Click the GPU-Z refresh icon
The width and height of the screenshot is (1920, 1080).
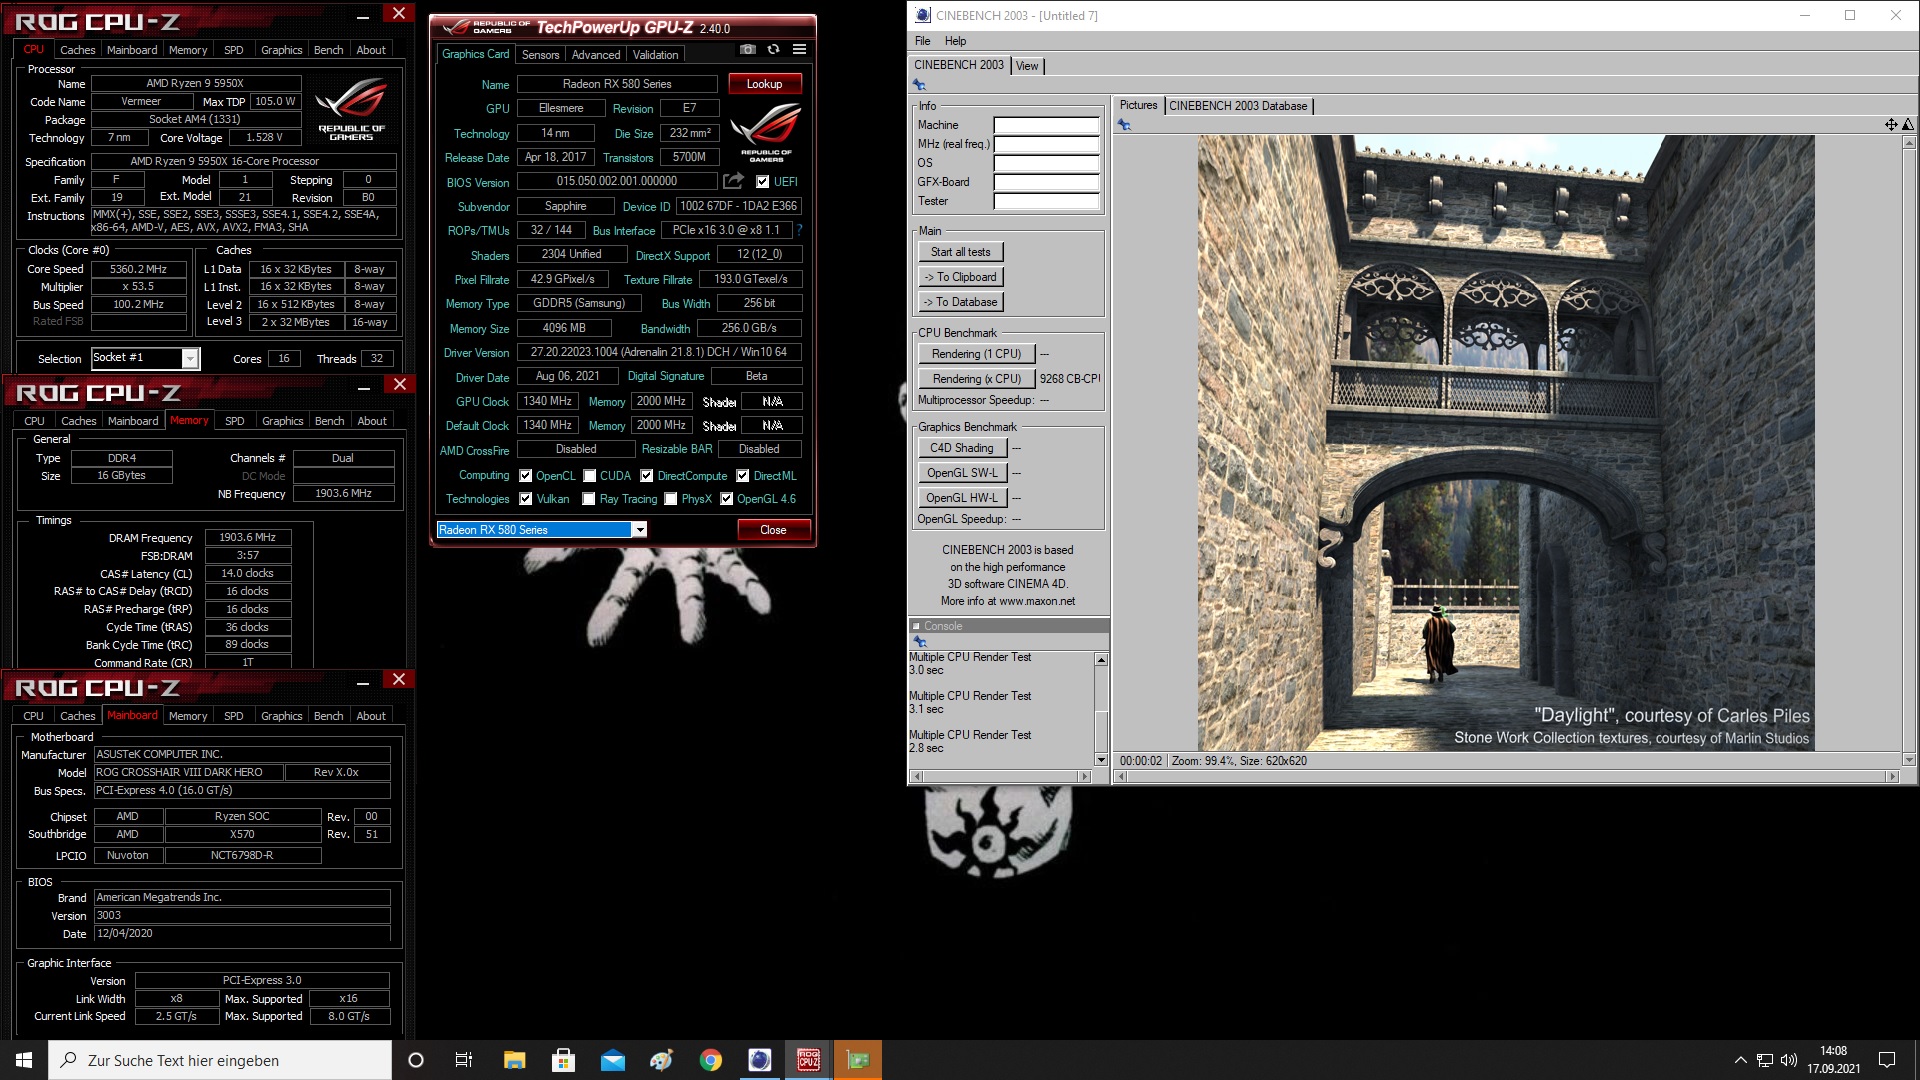pyautogui.click(x=773, y=50)
